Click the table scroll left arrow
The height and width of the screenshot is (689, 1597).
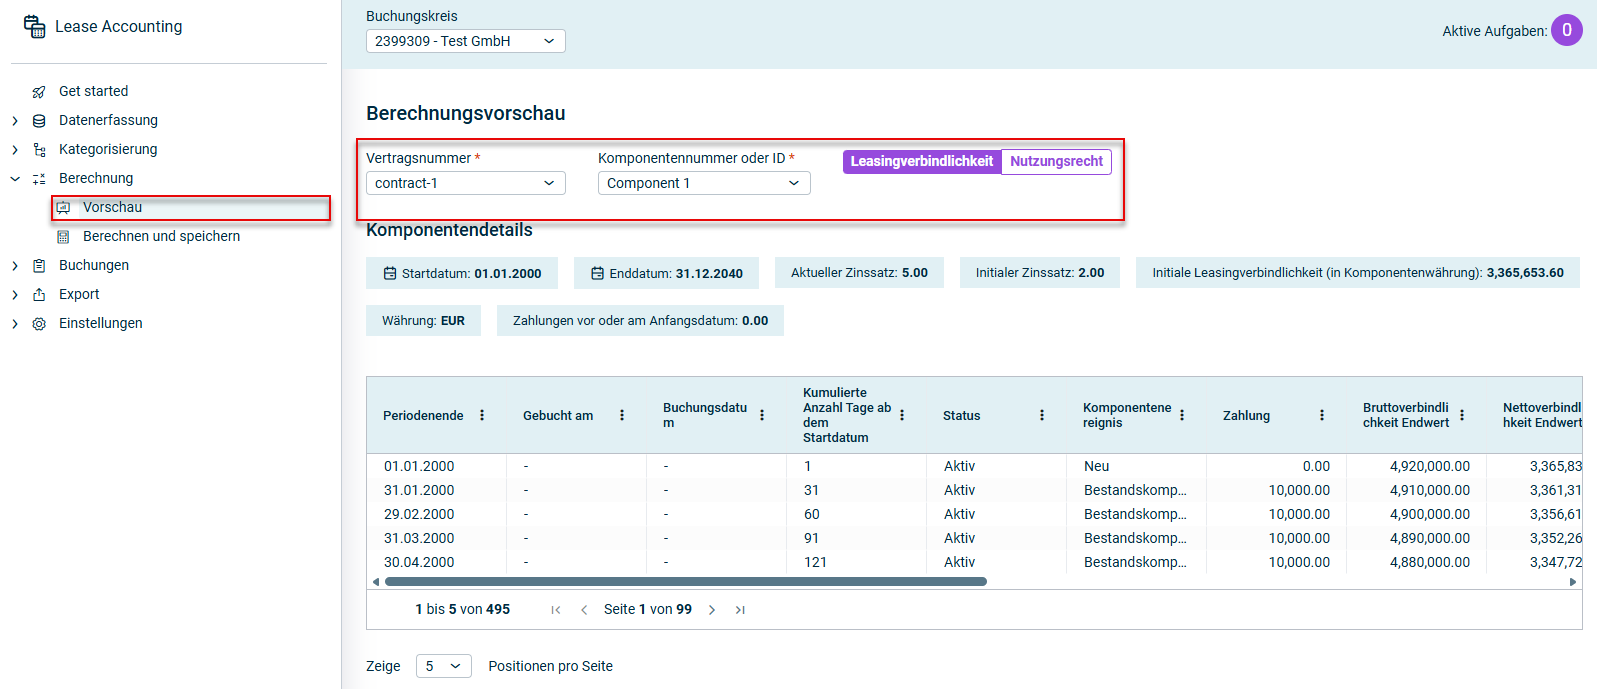[376, 581]
